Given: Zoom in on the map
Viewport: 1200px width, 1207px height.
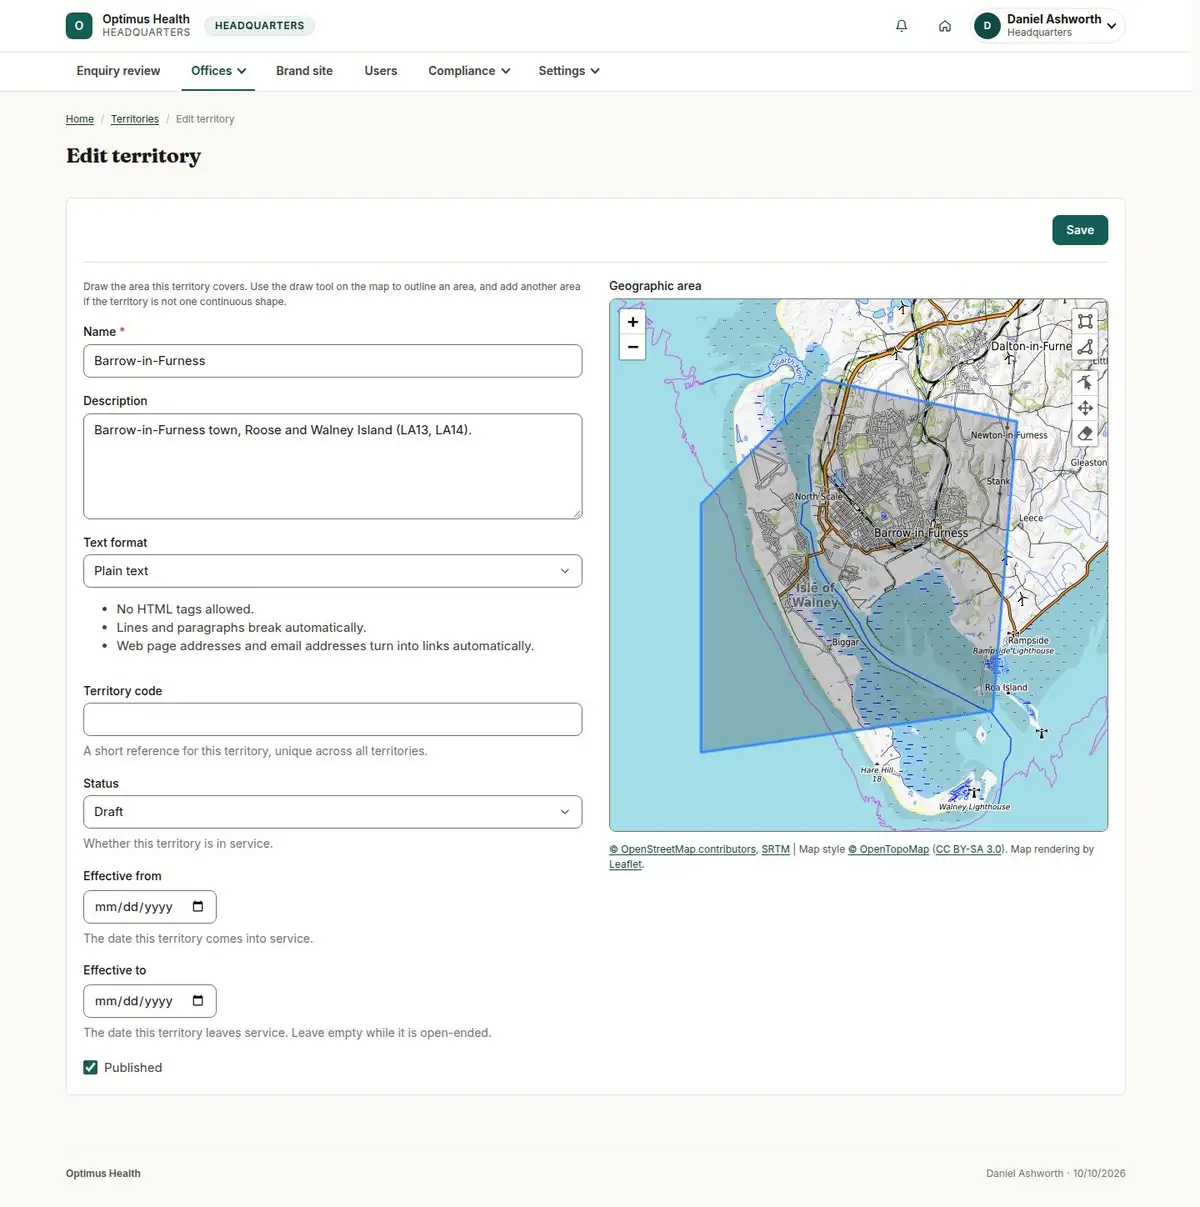Looking at the screenshot, I should 633,322.
